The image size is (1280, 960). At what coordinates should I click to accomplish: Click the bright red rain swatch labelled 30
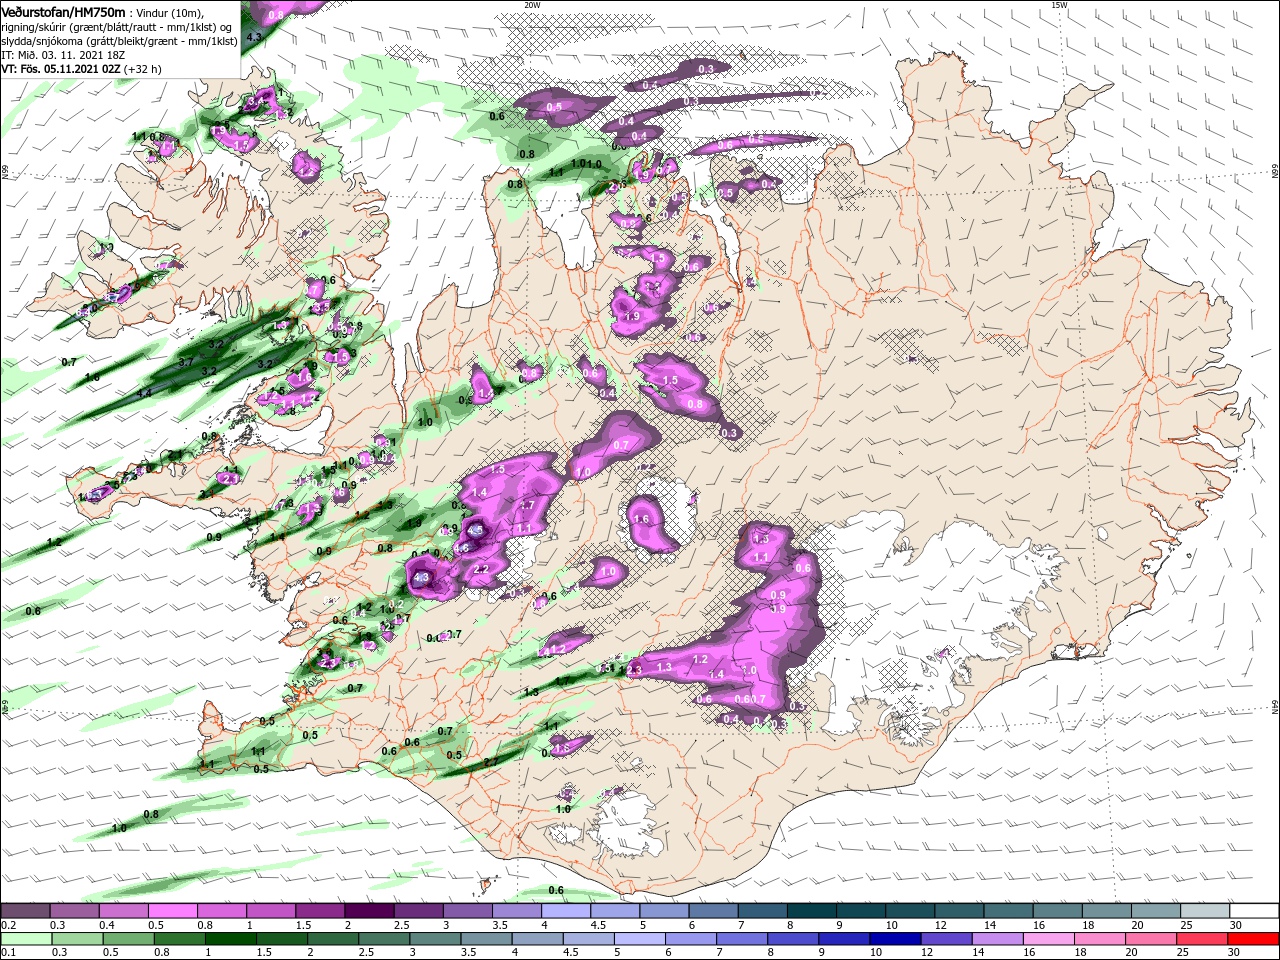pyautogui.click(x=1252, y=939)
